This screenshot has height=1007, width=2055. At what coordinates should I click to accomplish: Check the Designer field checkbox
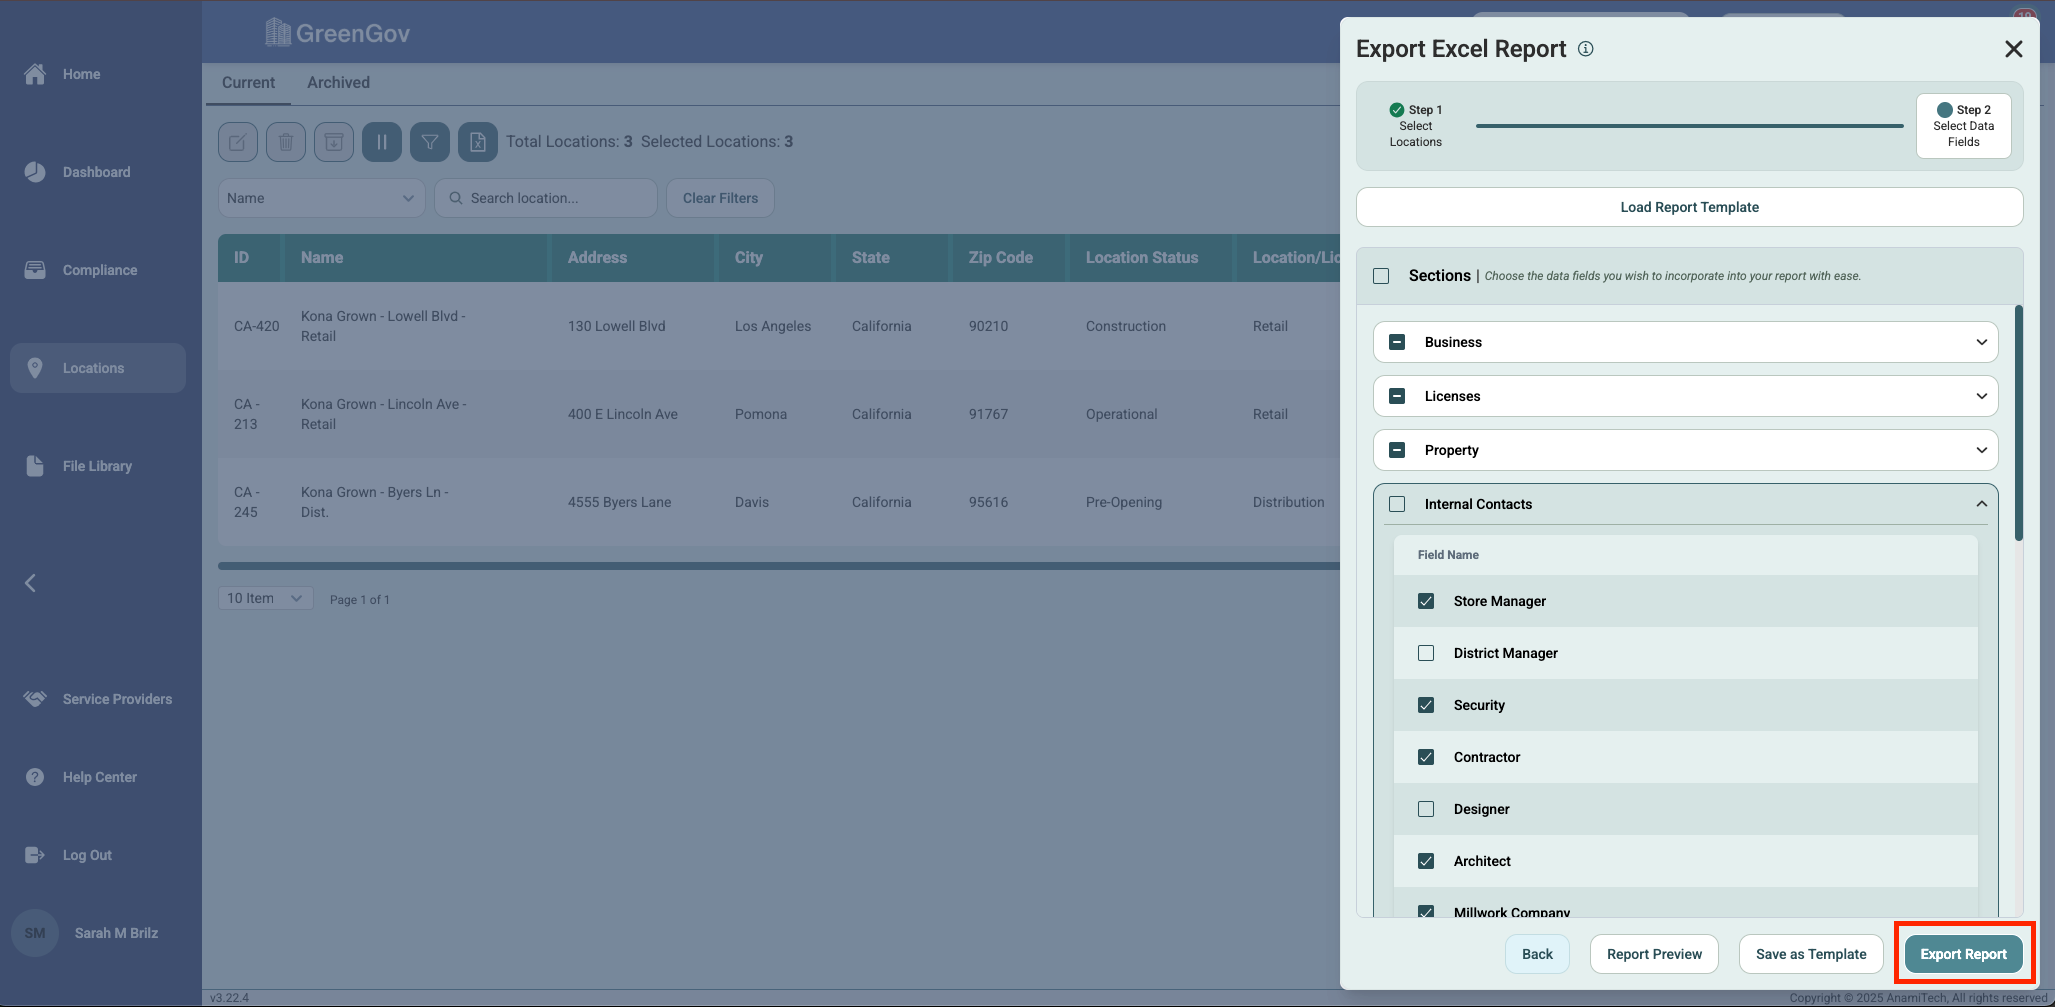1426,809
